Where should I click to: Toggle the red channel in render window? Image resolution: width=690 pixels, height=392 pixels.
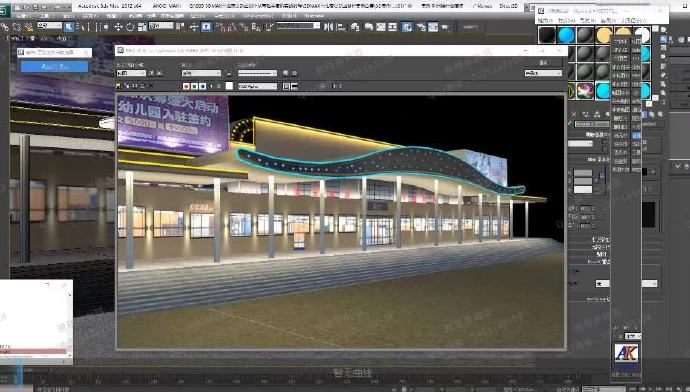click(x=186, y=86)
